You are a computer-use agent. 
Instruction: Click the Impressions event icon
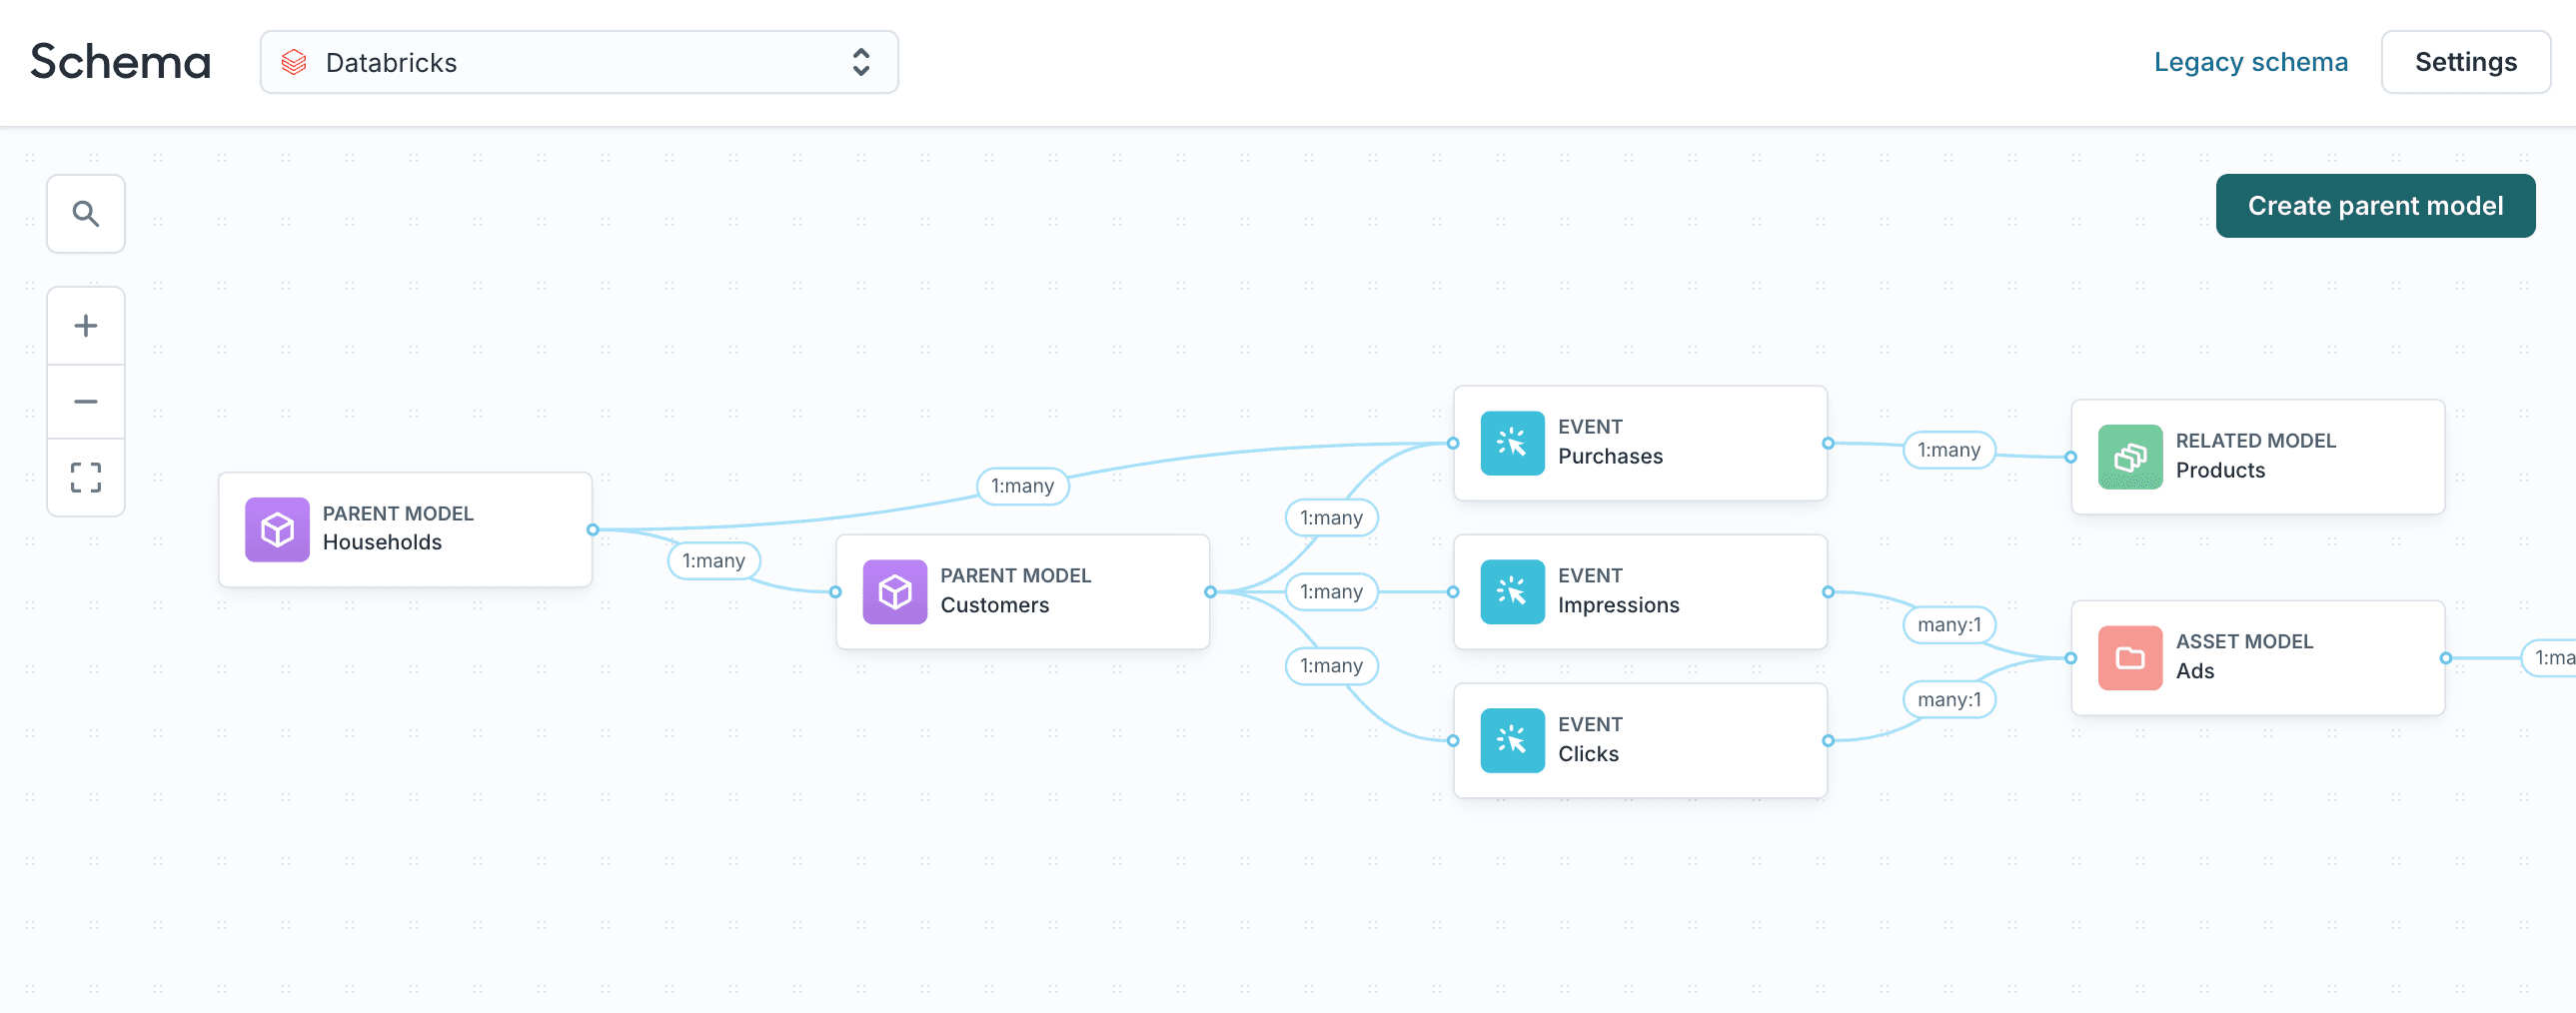(1512, 591)
